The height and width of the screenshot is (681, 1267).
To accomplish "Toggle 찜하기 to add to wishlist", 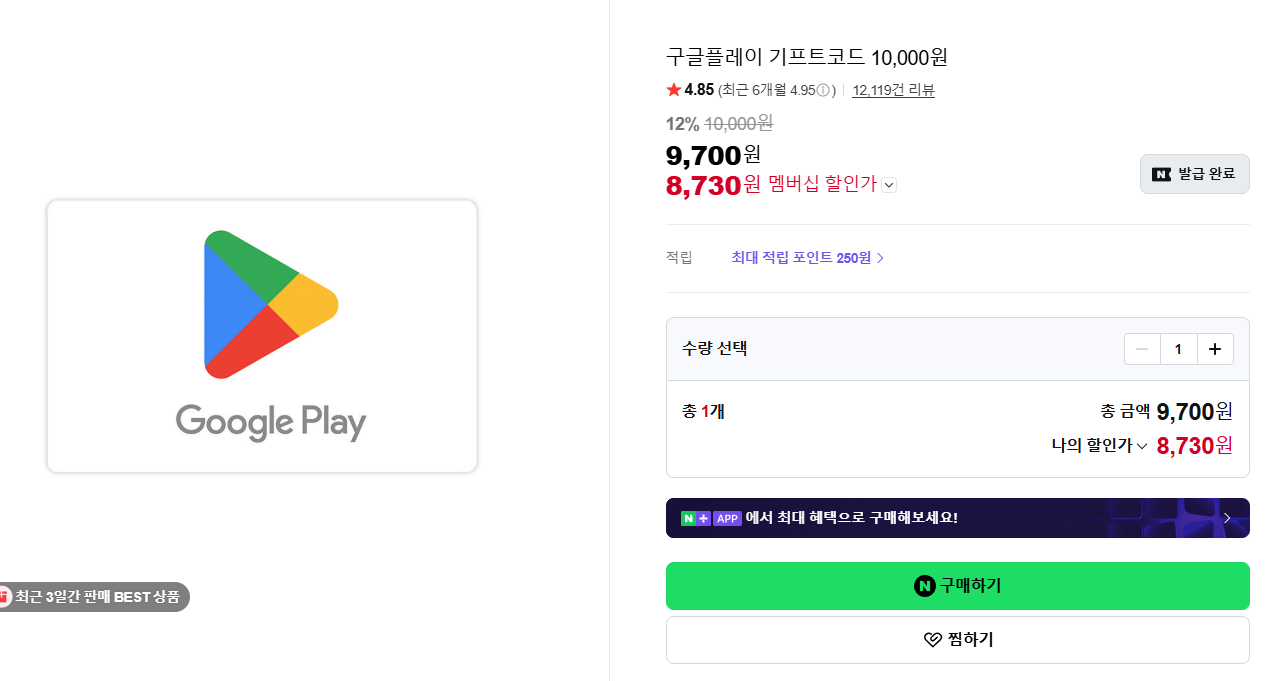I will (957, 640).
